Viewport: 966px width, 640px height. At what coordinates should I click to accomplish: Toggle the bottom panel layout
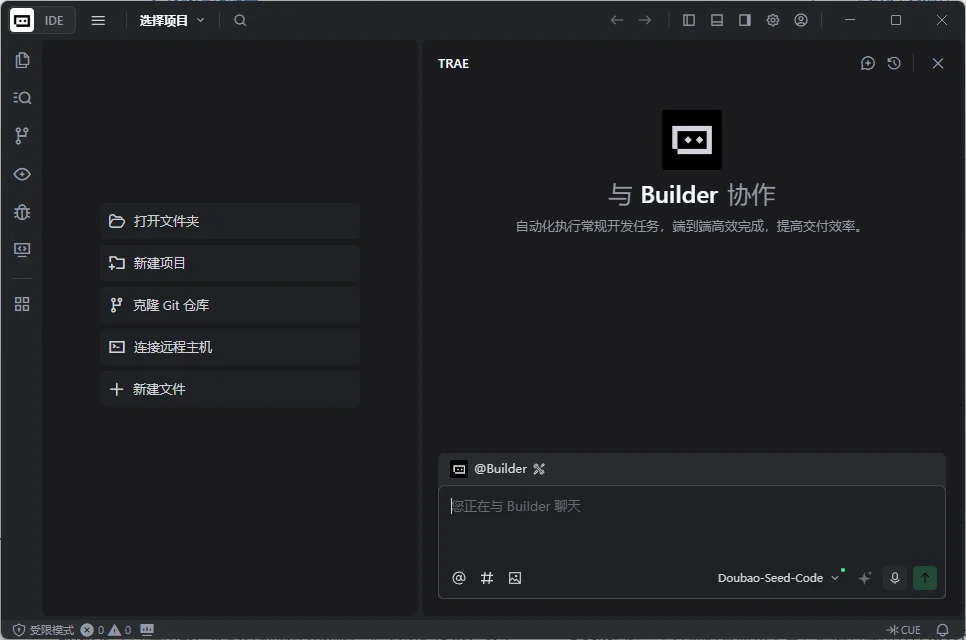pyautogui.click(x=717, y=20)
